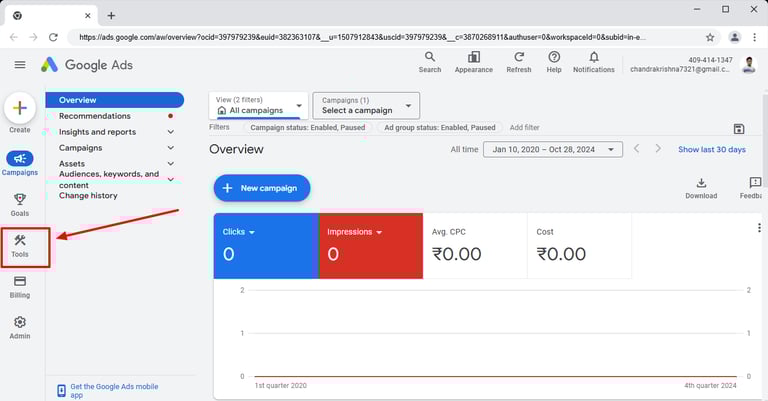Open a new browser tab
The width and height of the screenshot is (768, 401).
[x=111, y=16]
